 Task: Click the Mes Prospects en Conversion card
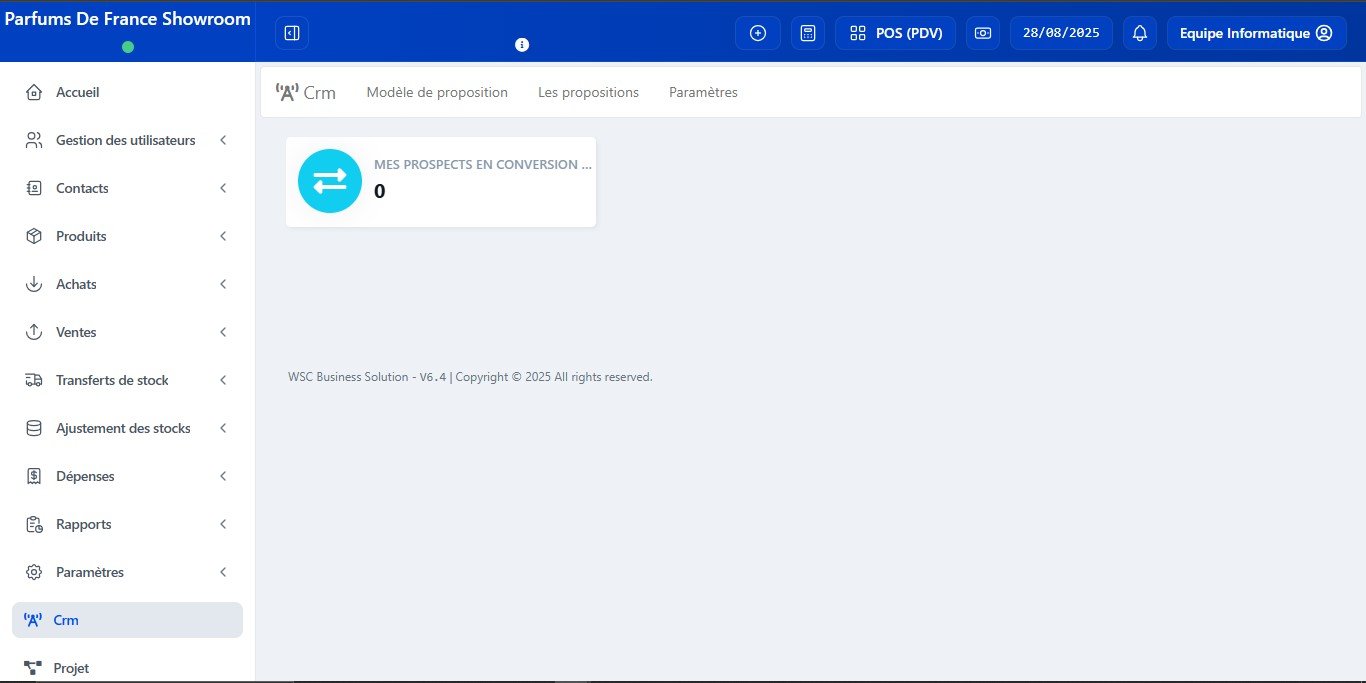pos(441,181)
